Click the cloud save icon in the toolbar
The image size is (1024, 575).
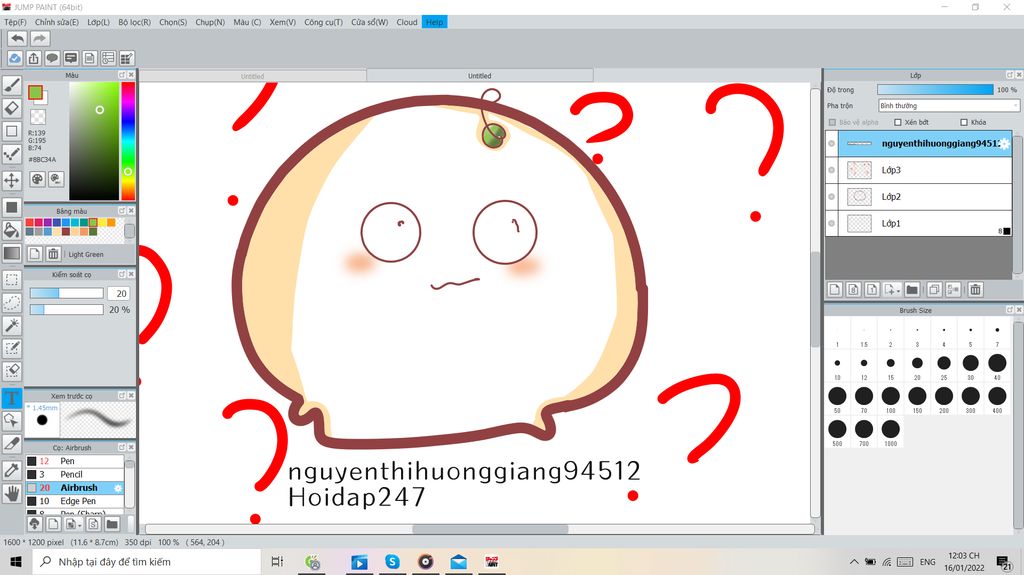14,58
